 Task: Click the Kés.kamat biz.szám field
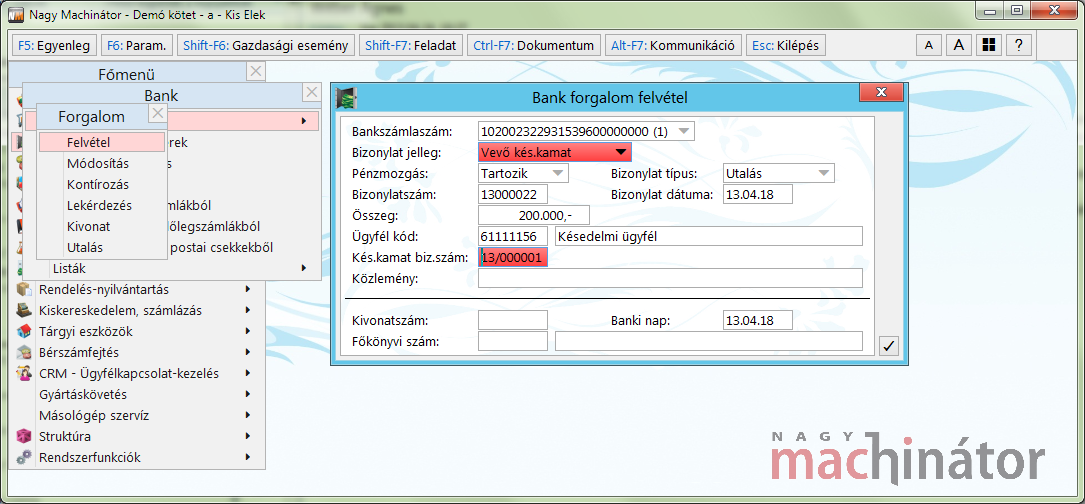[x=513, y=258]
